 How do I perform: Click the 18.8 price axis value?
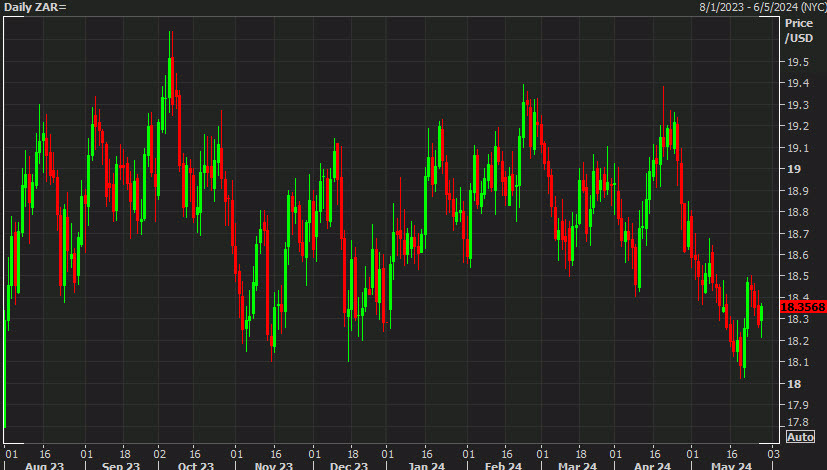pos(798,212)
